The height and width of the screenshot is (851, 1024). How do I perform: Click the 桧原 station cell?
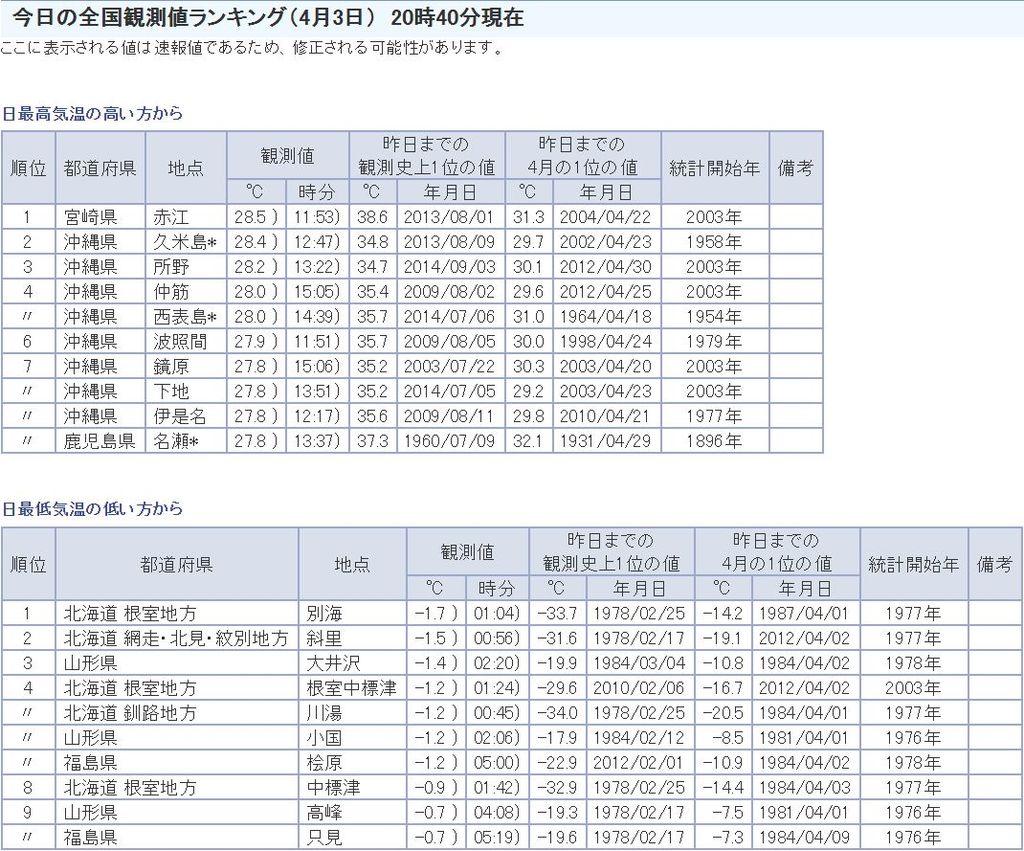(x=325, y=763)
